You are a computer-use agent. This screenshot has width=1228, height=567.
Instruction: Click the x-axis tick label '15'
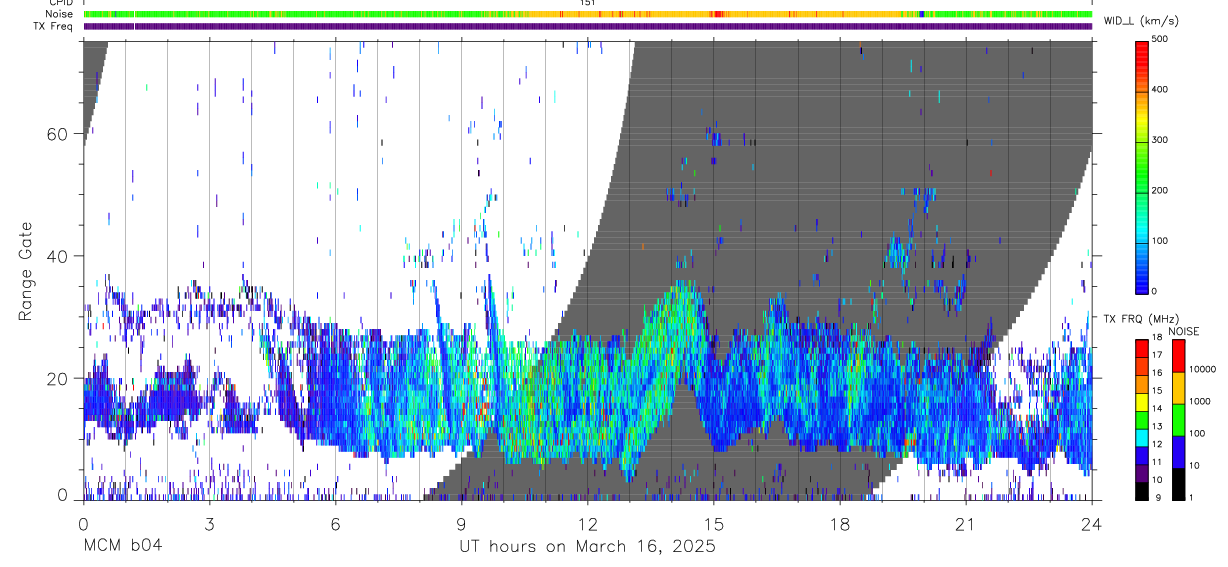pyautogui.click(x=714, y=523)
